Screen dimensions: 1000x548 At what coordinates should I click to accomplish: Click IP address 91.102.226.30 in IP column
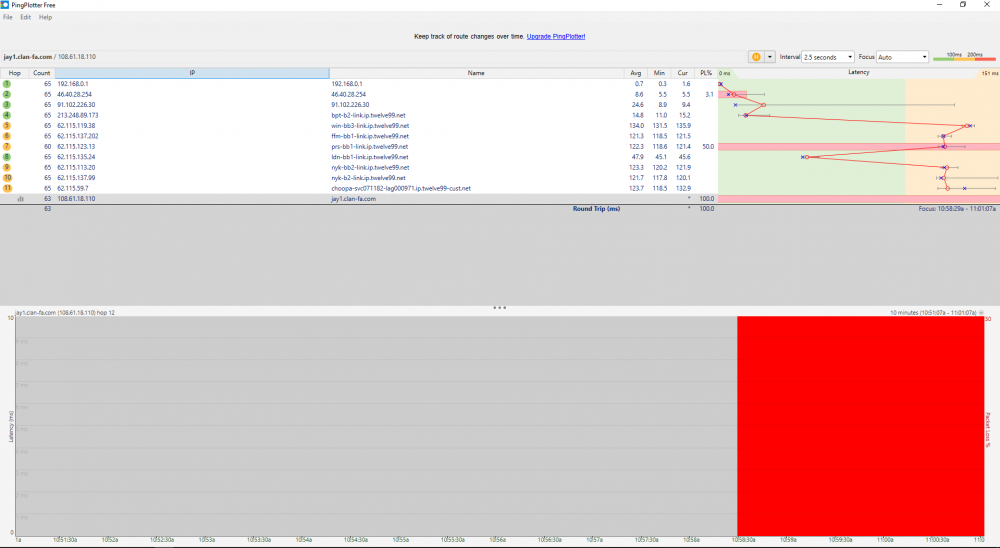pyautogui.click(x=77, y=105)
